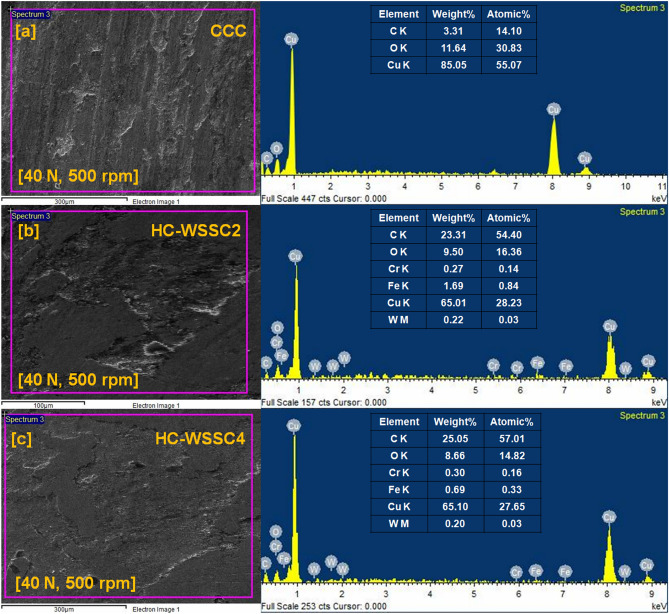This screenshot has height=614, width=669.
Task: Click the HC-WSSC4 micrograph label
Action: pyautogui.click(x=200, y=438)
